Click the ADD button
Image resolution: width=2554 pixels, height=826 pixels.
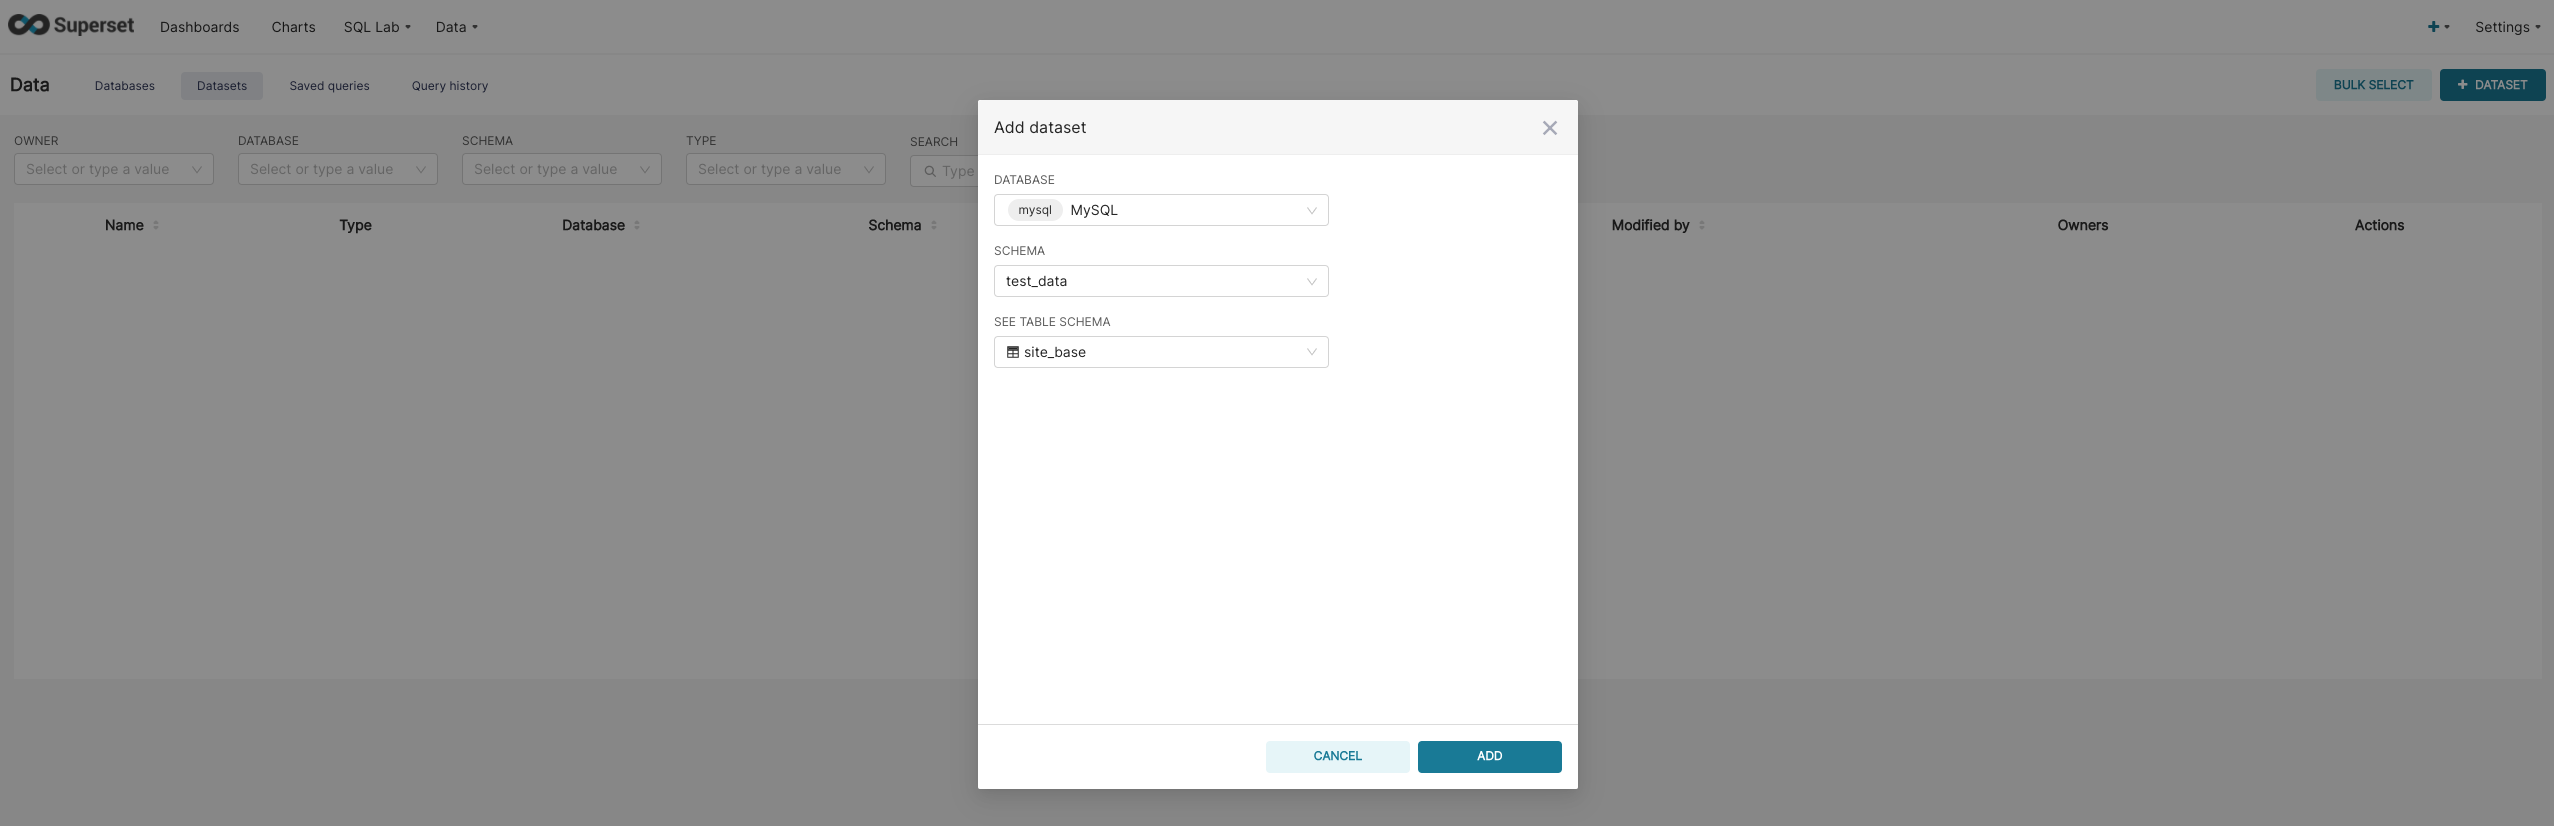[1489, 756]
